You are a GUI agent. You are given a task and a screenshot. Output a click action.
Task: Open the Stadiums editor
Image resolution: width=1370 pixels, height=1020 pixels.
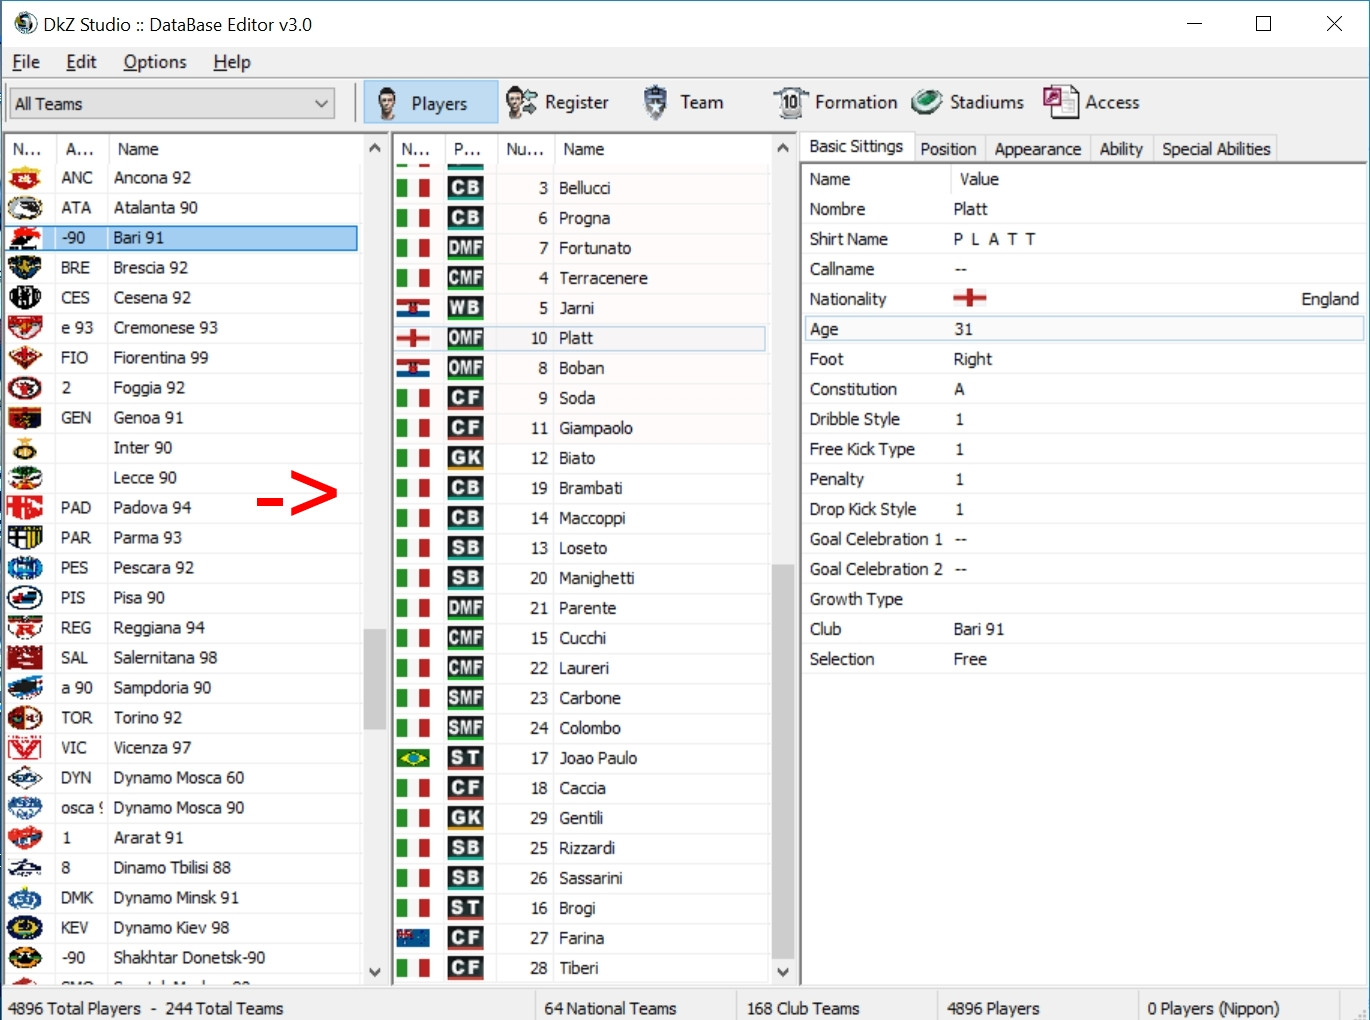tap(968, 102)
